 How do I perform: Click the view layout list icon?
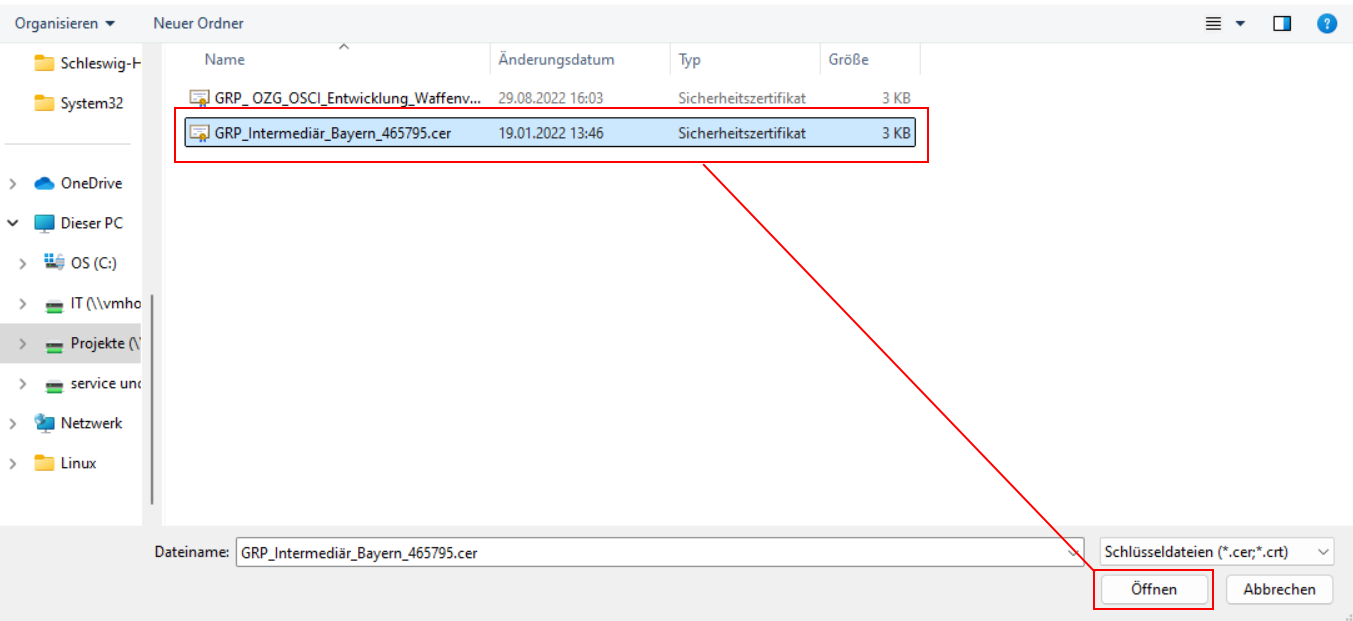coord(1214,23)
